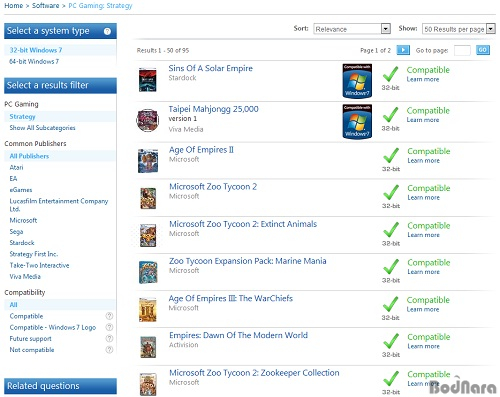Viewport: 500px width, 397px height.
Task: Select 64-bit Windows 7 system type
Action: point(34,61)
